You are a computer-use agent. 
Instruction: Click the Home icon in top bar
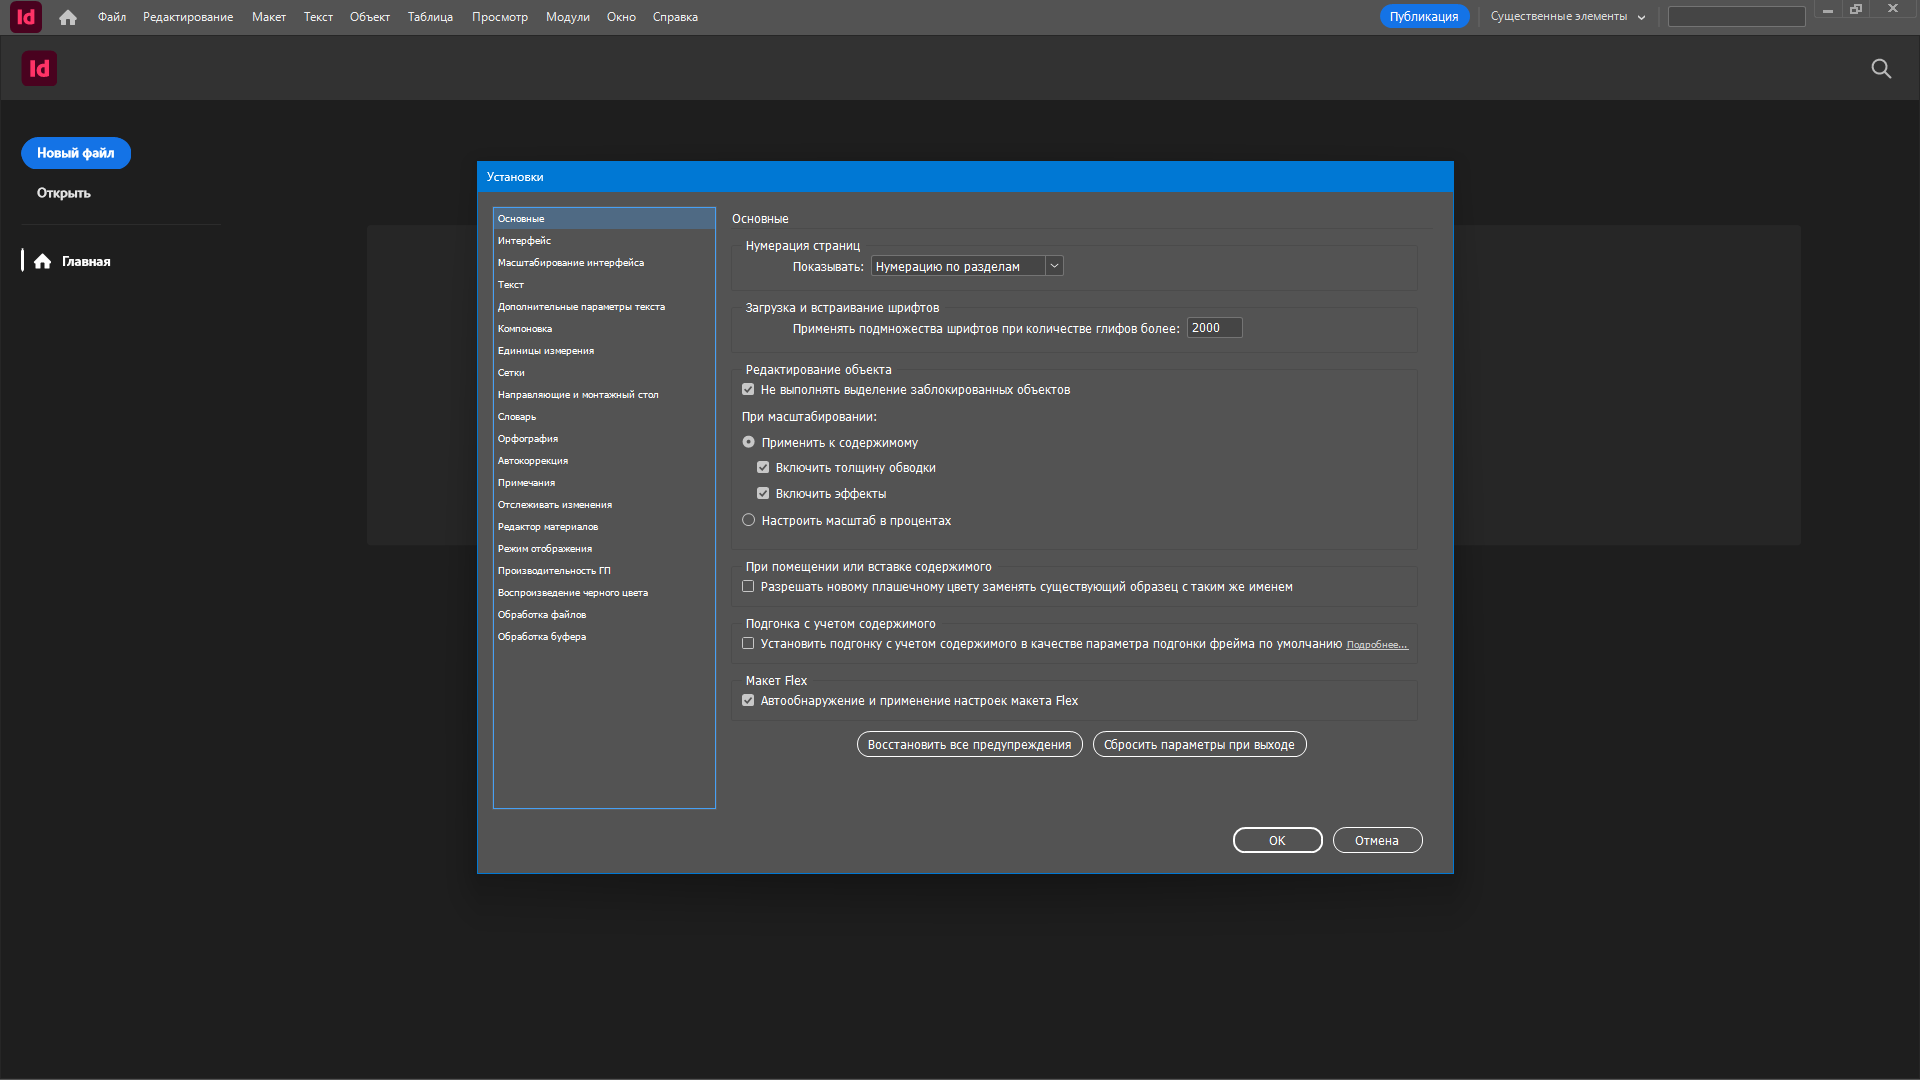[68, 17]
